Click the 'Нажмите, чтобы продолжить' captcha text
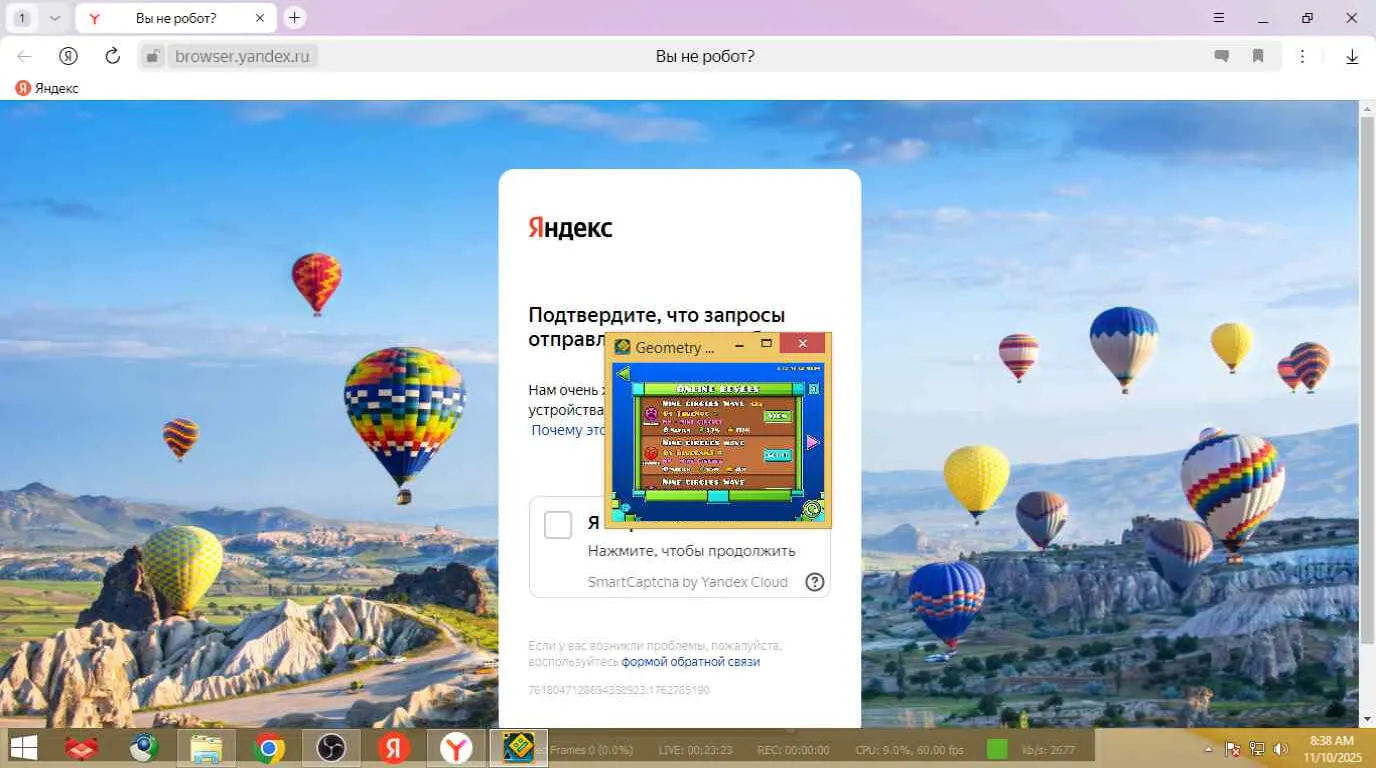1376x768 pixels. pos(691,551)
